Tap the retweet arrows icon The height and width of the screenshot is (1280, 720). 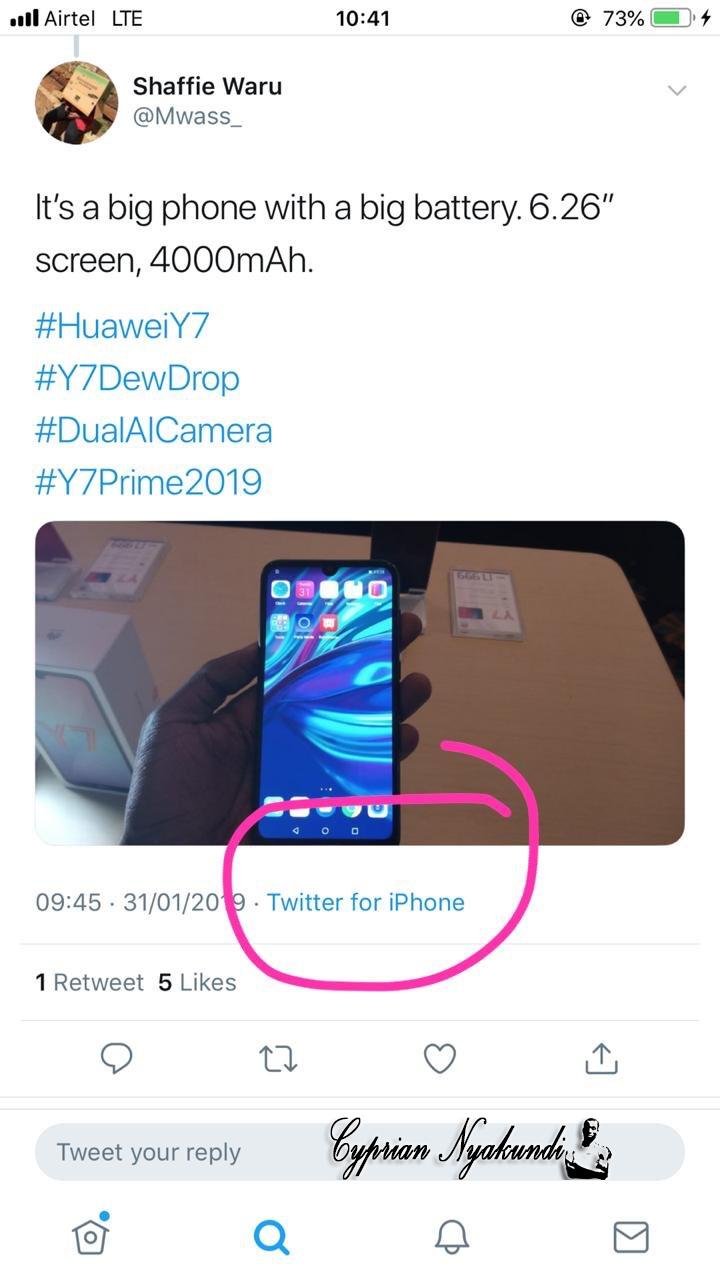point(279,1058)
